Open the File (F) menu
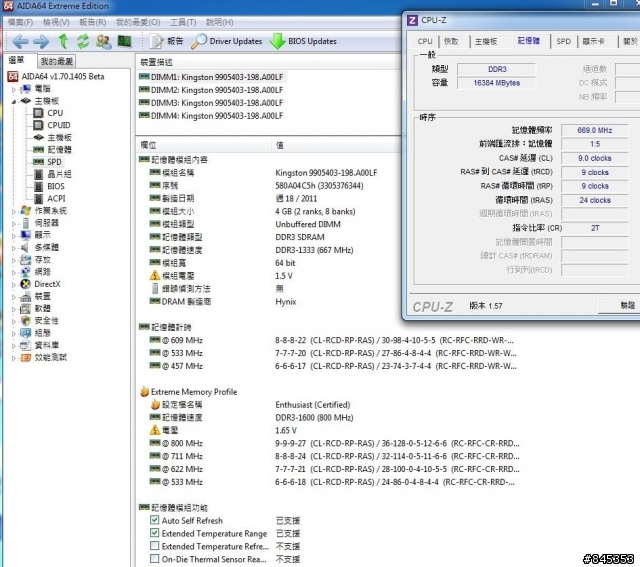 tap(20, 22)
